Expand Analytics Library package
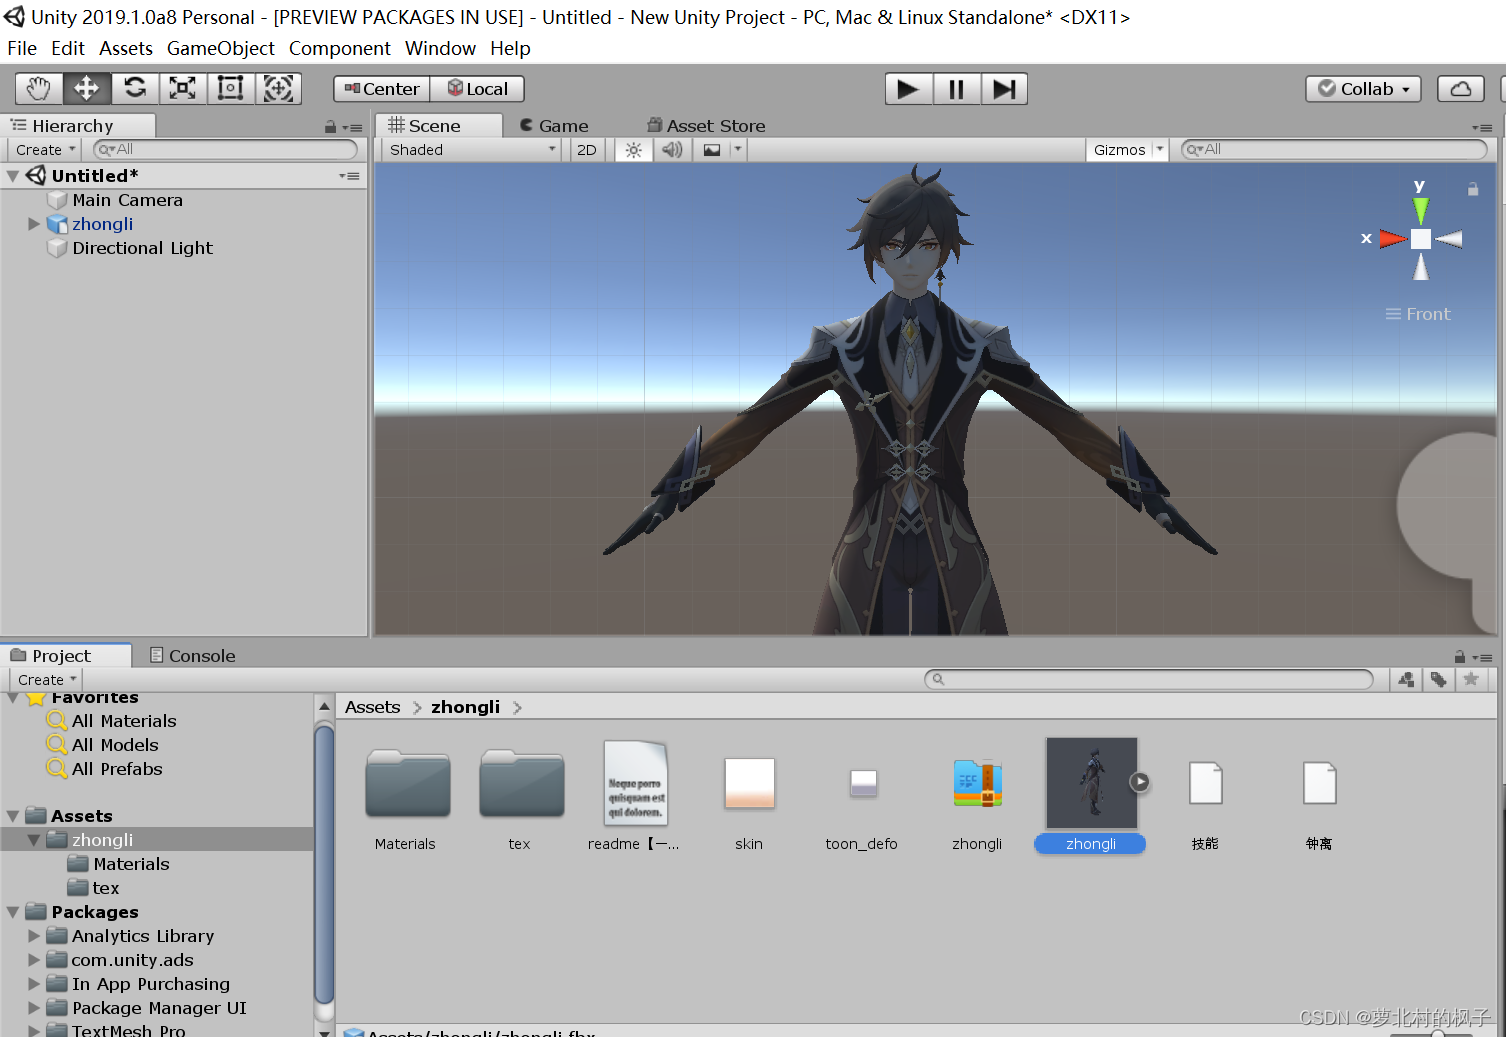Image resolution: width=1506 pixels, height=1037 pixels. tap(34, 936)
